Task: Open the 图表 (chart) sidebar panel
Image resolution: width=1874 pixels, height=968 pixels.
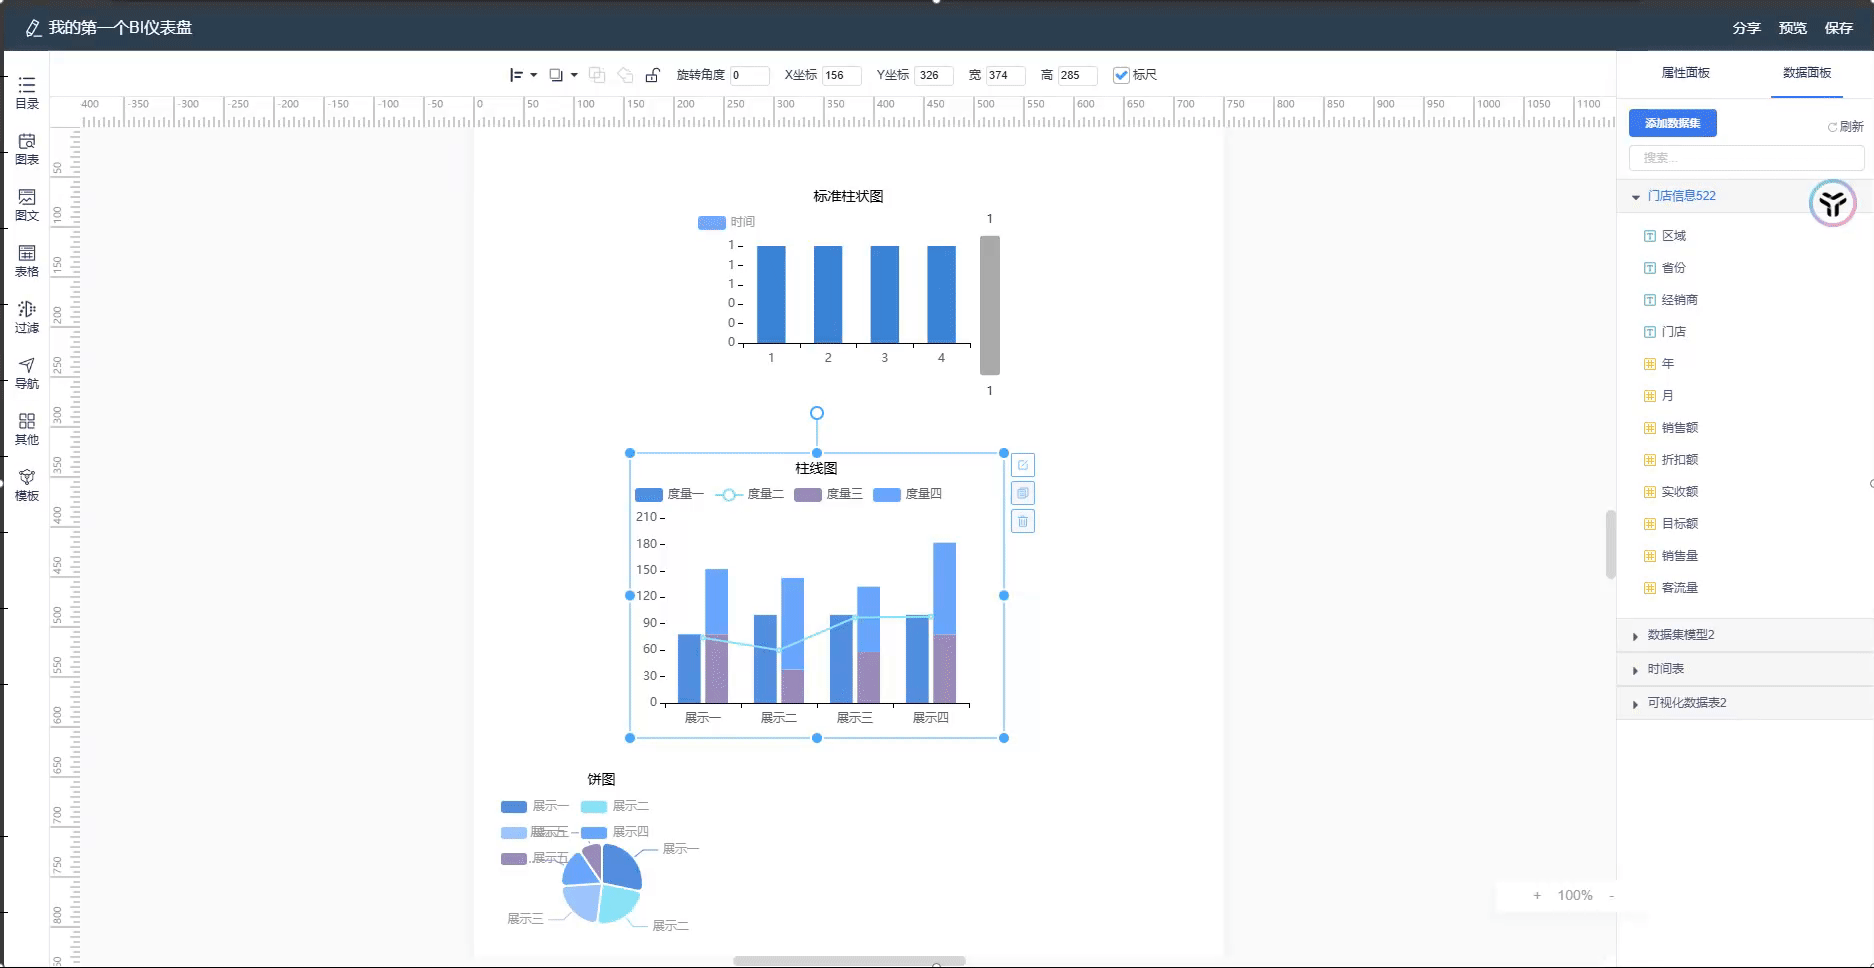Action: point(27,149)
